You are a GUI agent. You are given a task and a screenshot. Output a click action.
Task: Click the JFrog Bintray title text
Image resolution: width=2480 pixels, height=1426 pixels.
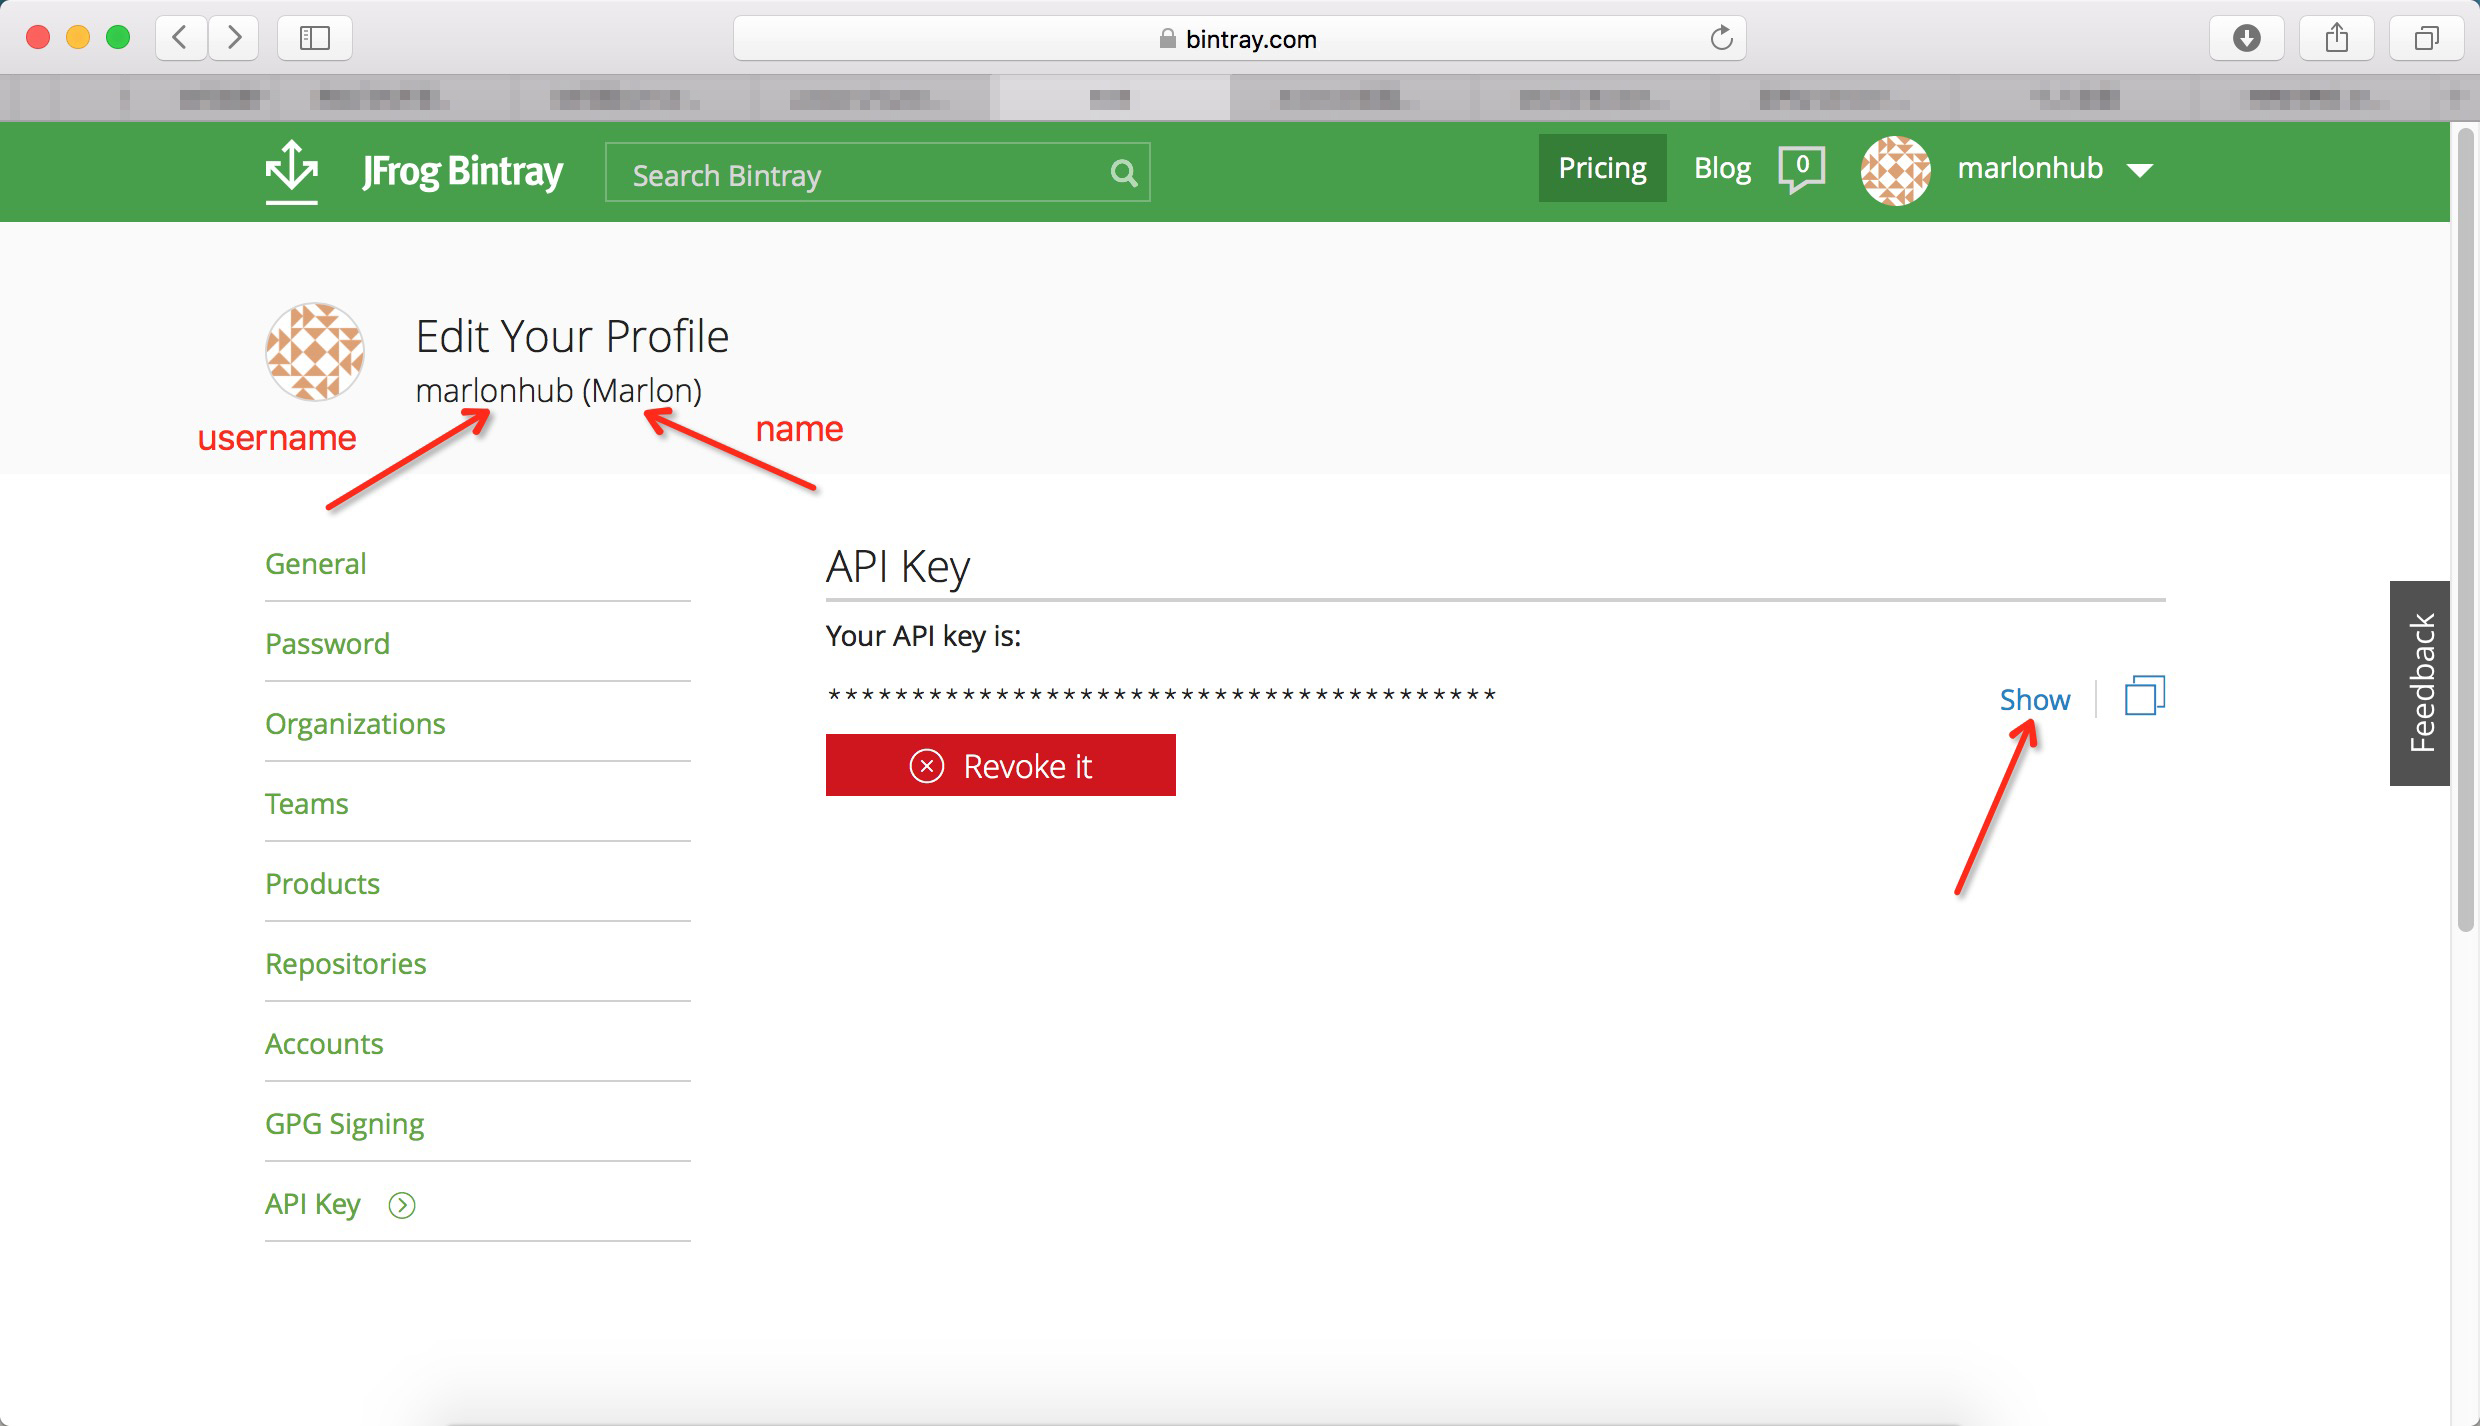coord(463,171)
